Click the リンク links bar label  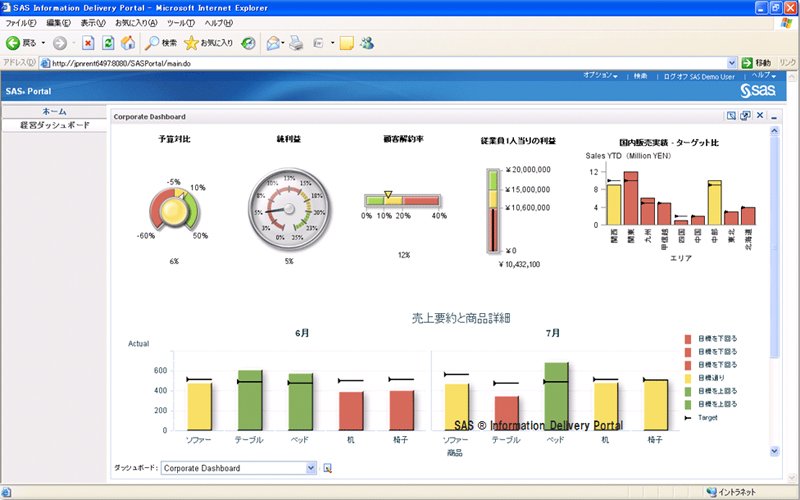[787, 62]
